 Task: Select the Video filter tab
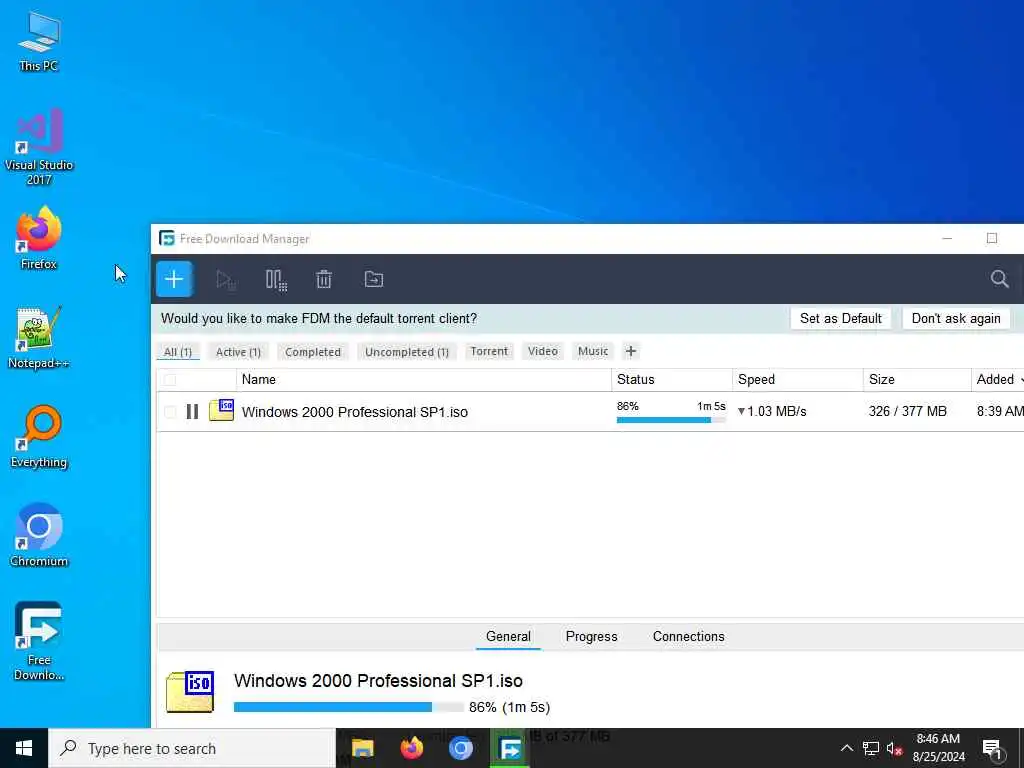[543, 351]
